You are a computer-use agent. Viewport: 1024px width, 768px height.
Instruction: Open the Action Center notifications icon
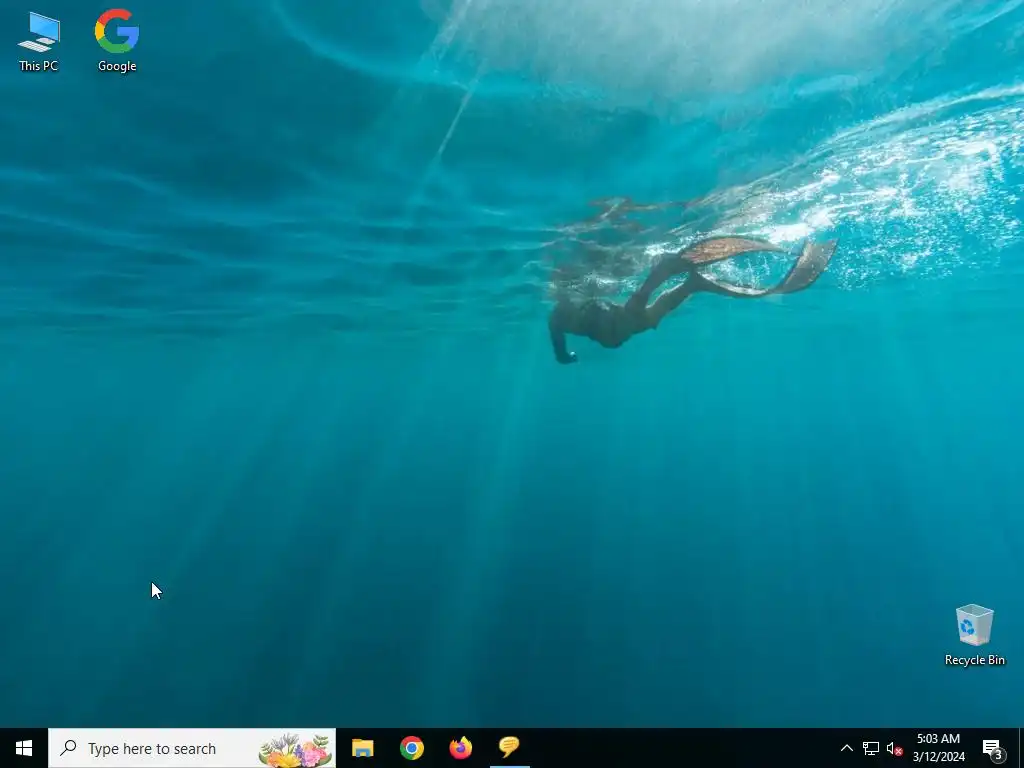pyautogui.click(x=993, y=748)
